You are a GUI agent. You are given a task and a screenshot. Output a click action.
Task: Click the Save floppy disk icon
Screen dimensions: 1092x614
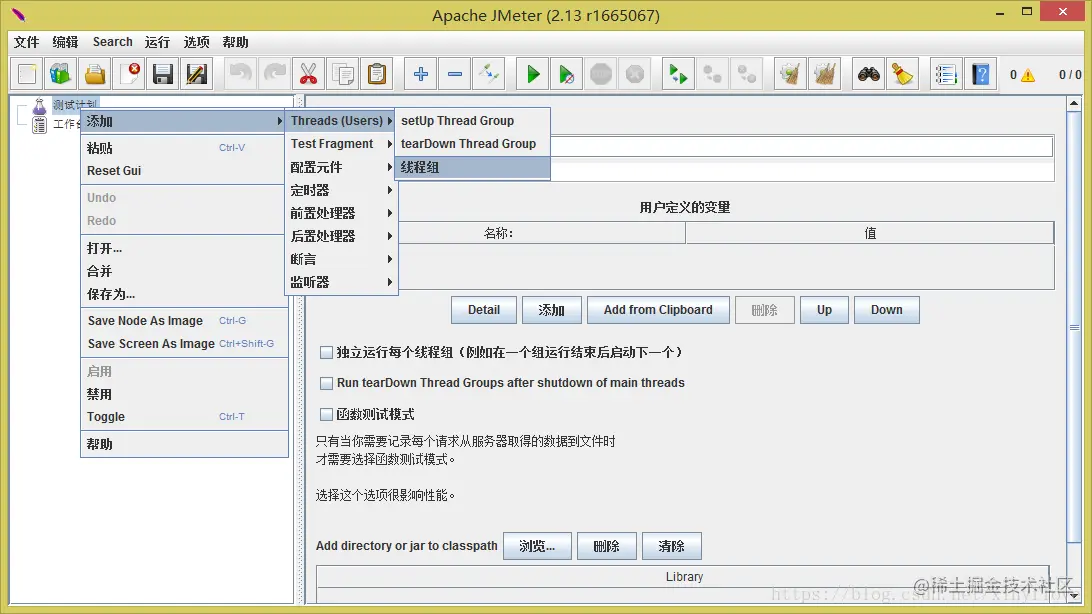tap(163, 74)
